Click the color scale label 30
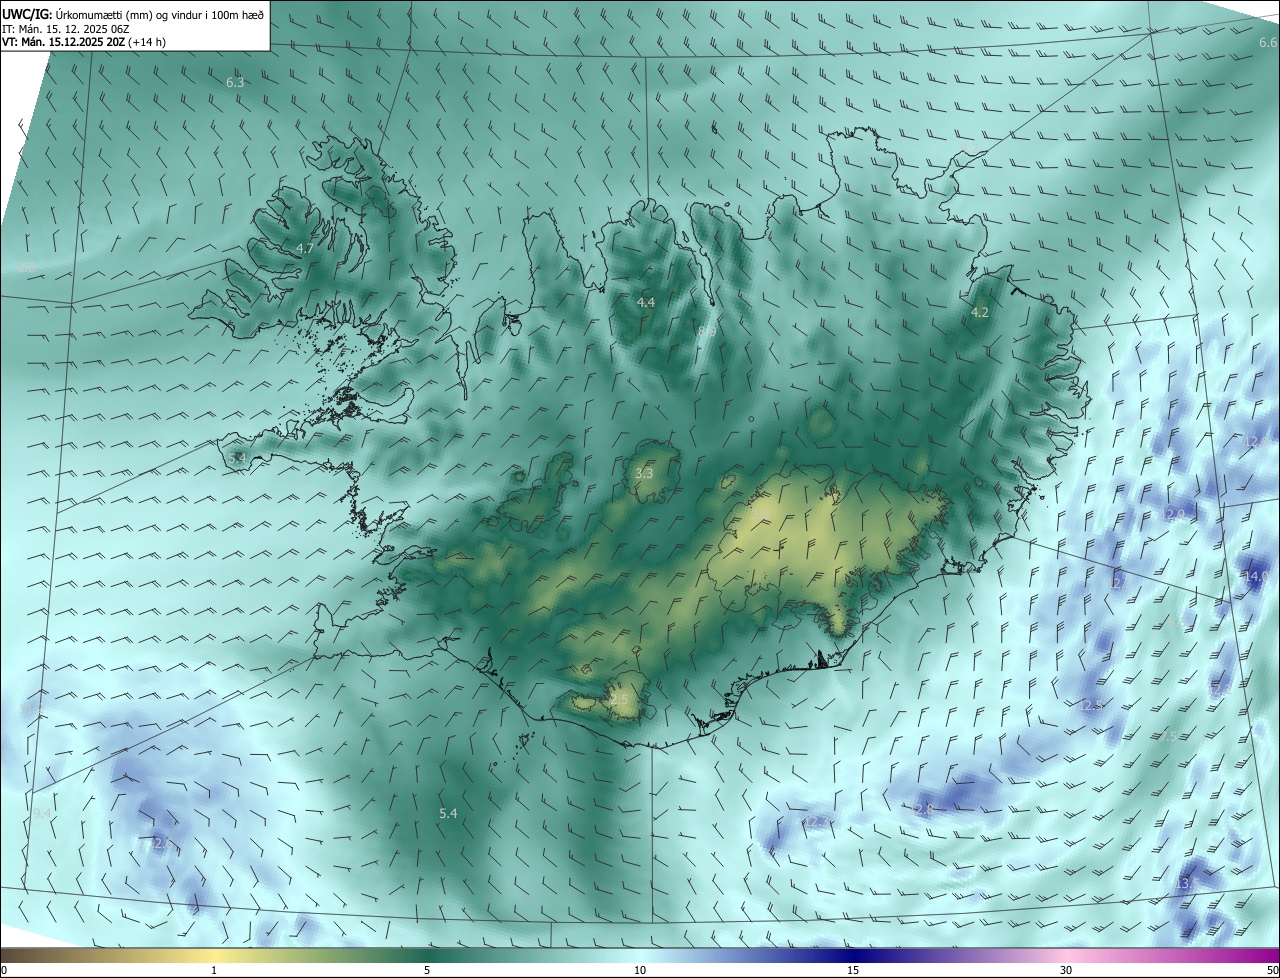 pyautogui.click(x=1066, y=971)
